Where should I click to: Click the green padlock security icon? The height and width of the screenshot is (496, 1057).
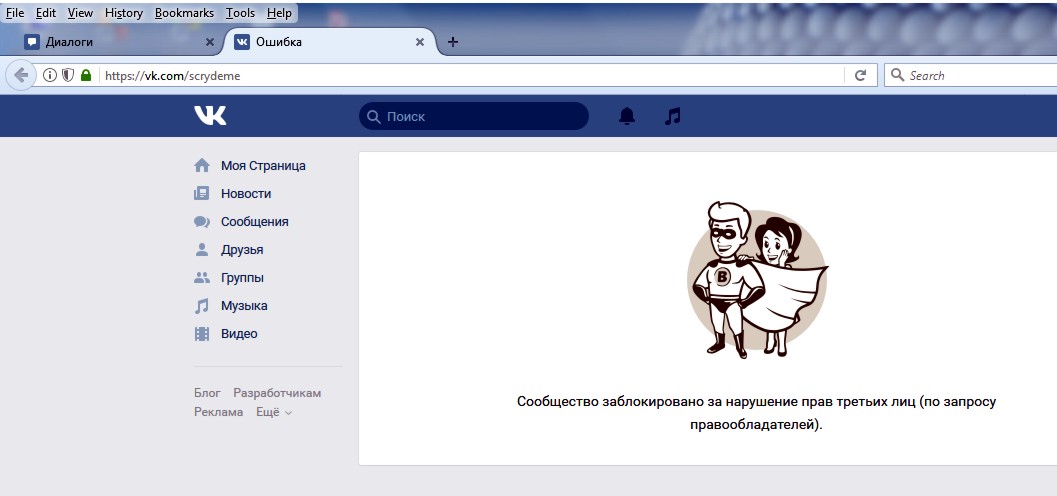(x=86, y=75)
